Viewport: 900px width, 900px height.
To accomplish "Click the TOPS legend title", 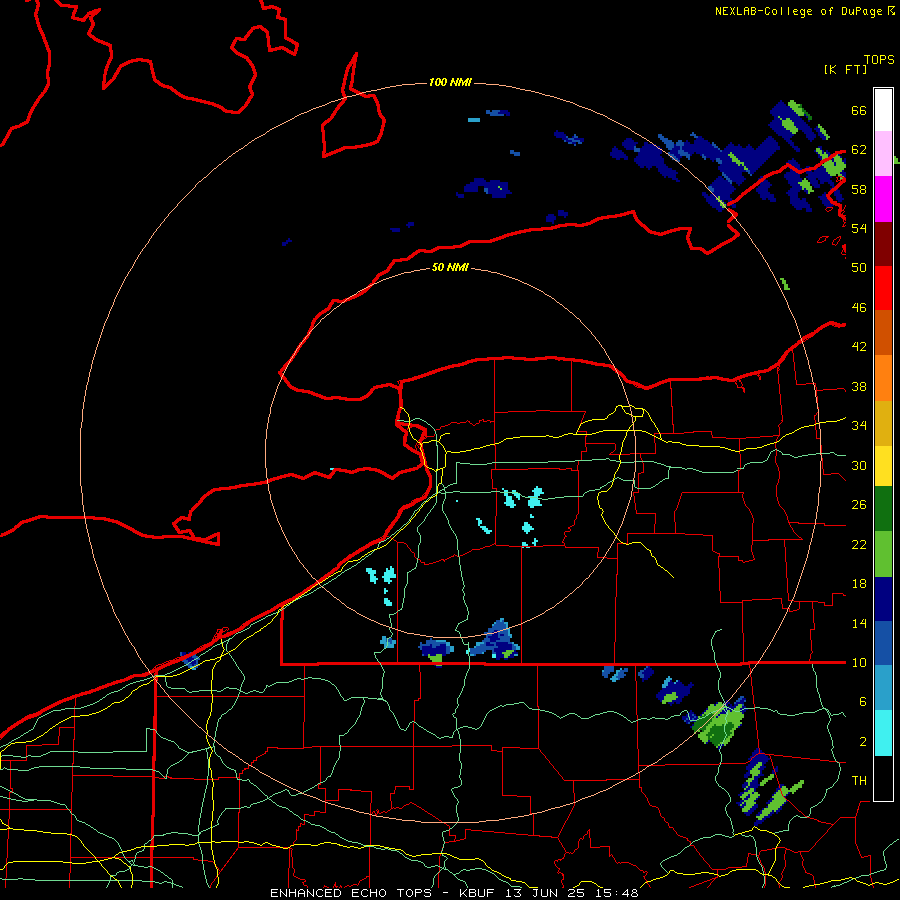I will pos(879,60).
